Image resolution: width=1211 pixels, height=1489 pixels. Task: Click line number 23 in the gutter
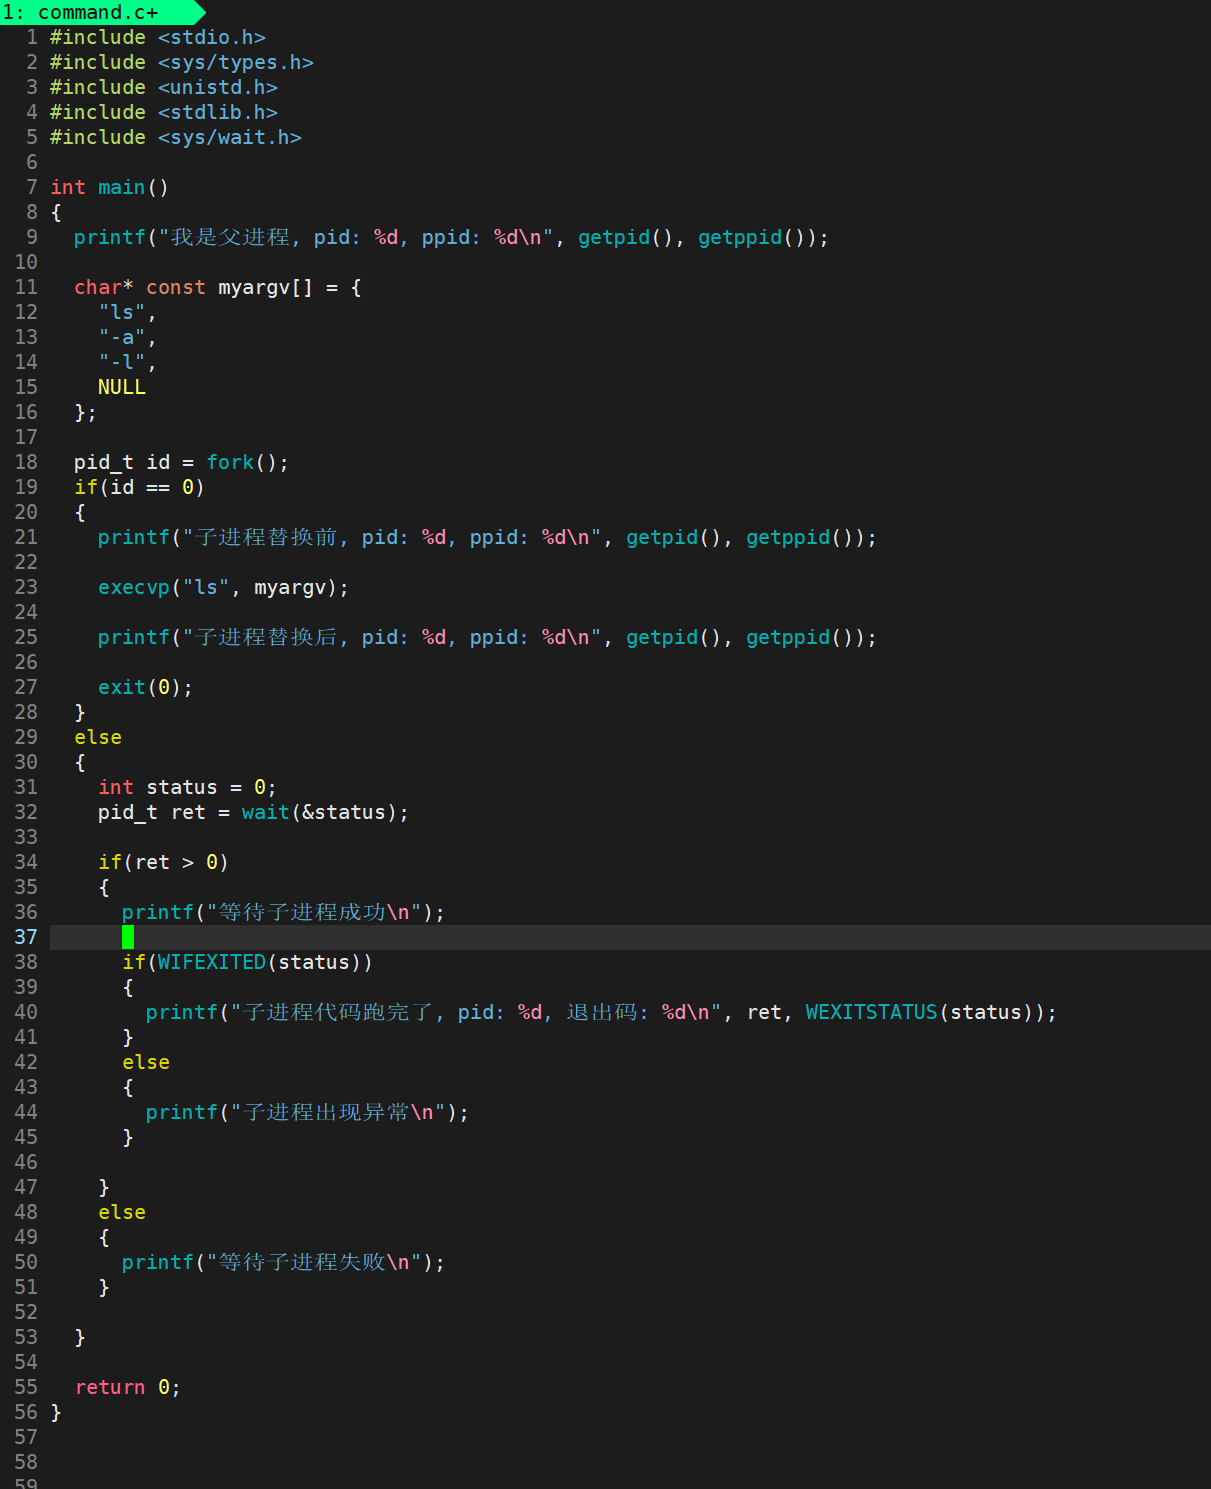(x=26, y=587)
